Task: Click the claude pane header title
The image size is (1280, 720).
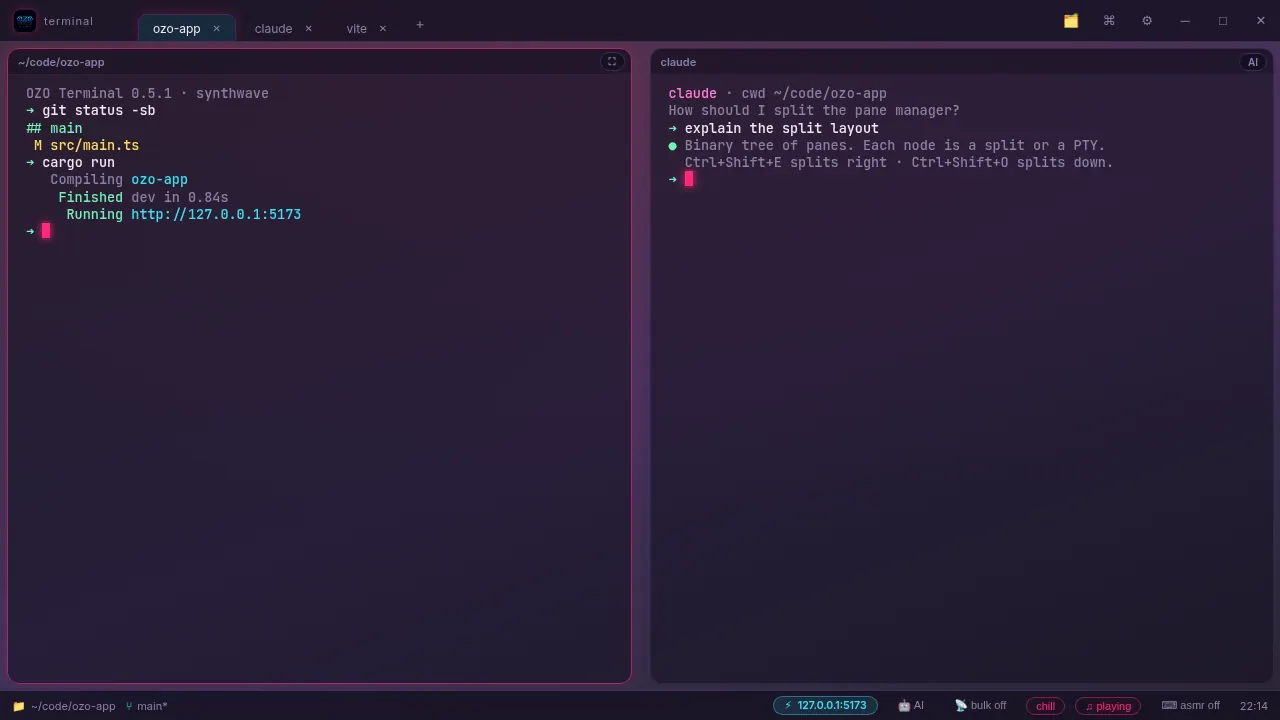Action: click(678, 62)
